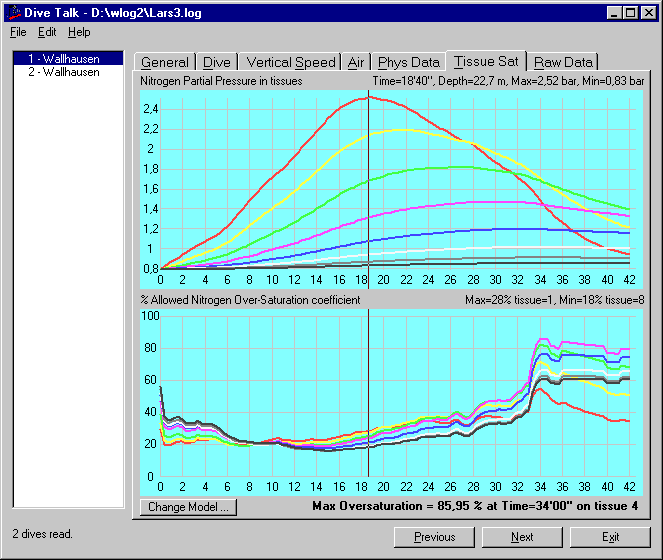Show the Phys Data tab
Image resolution: width=663 pixels, height=560 pixels.
[408, 62]
